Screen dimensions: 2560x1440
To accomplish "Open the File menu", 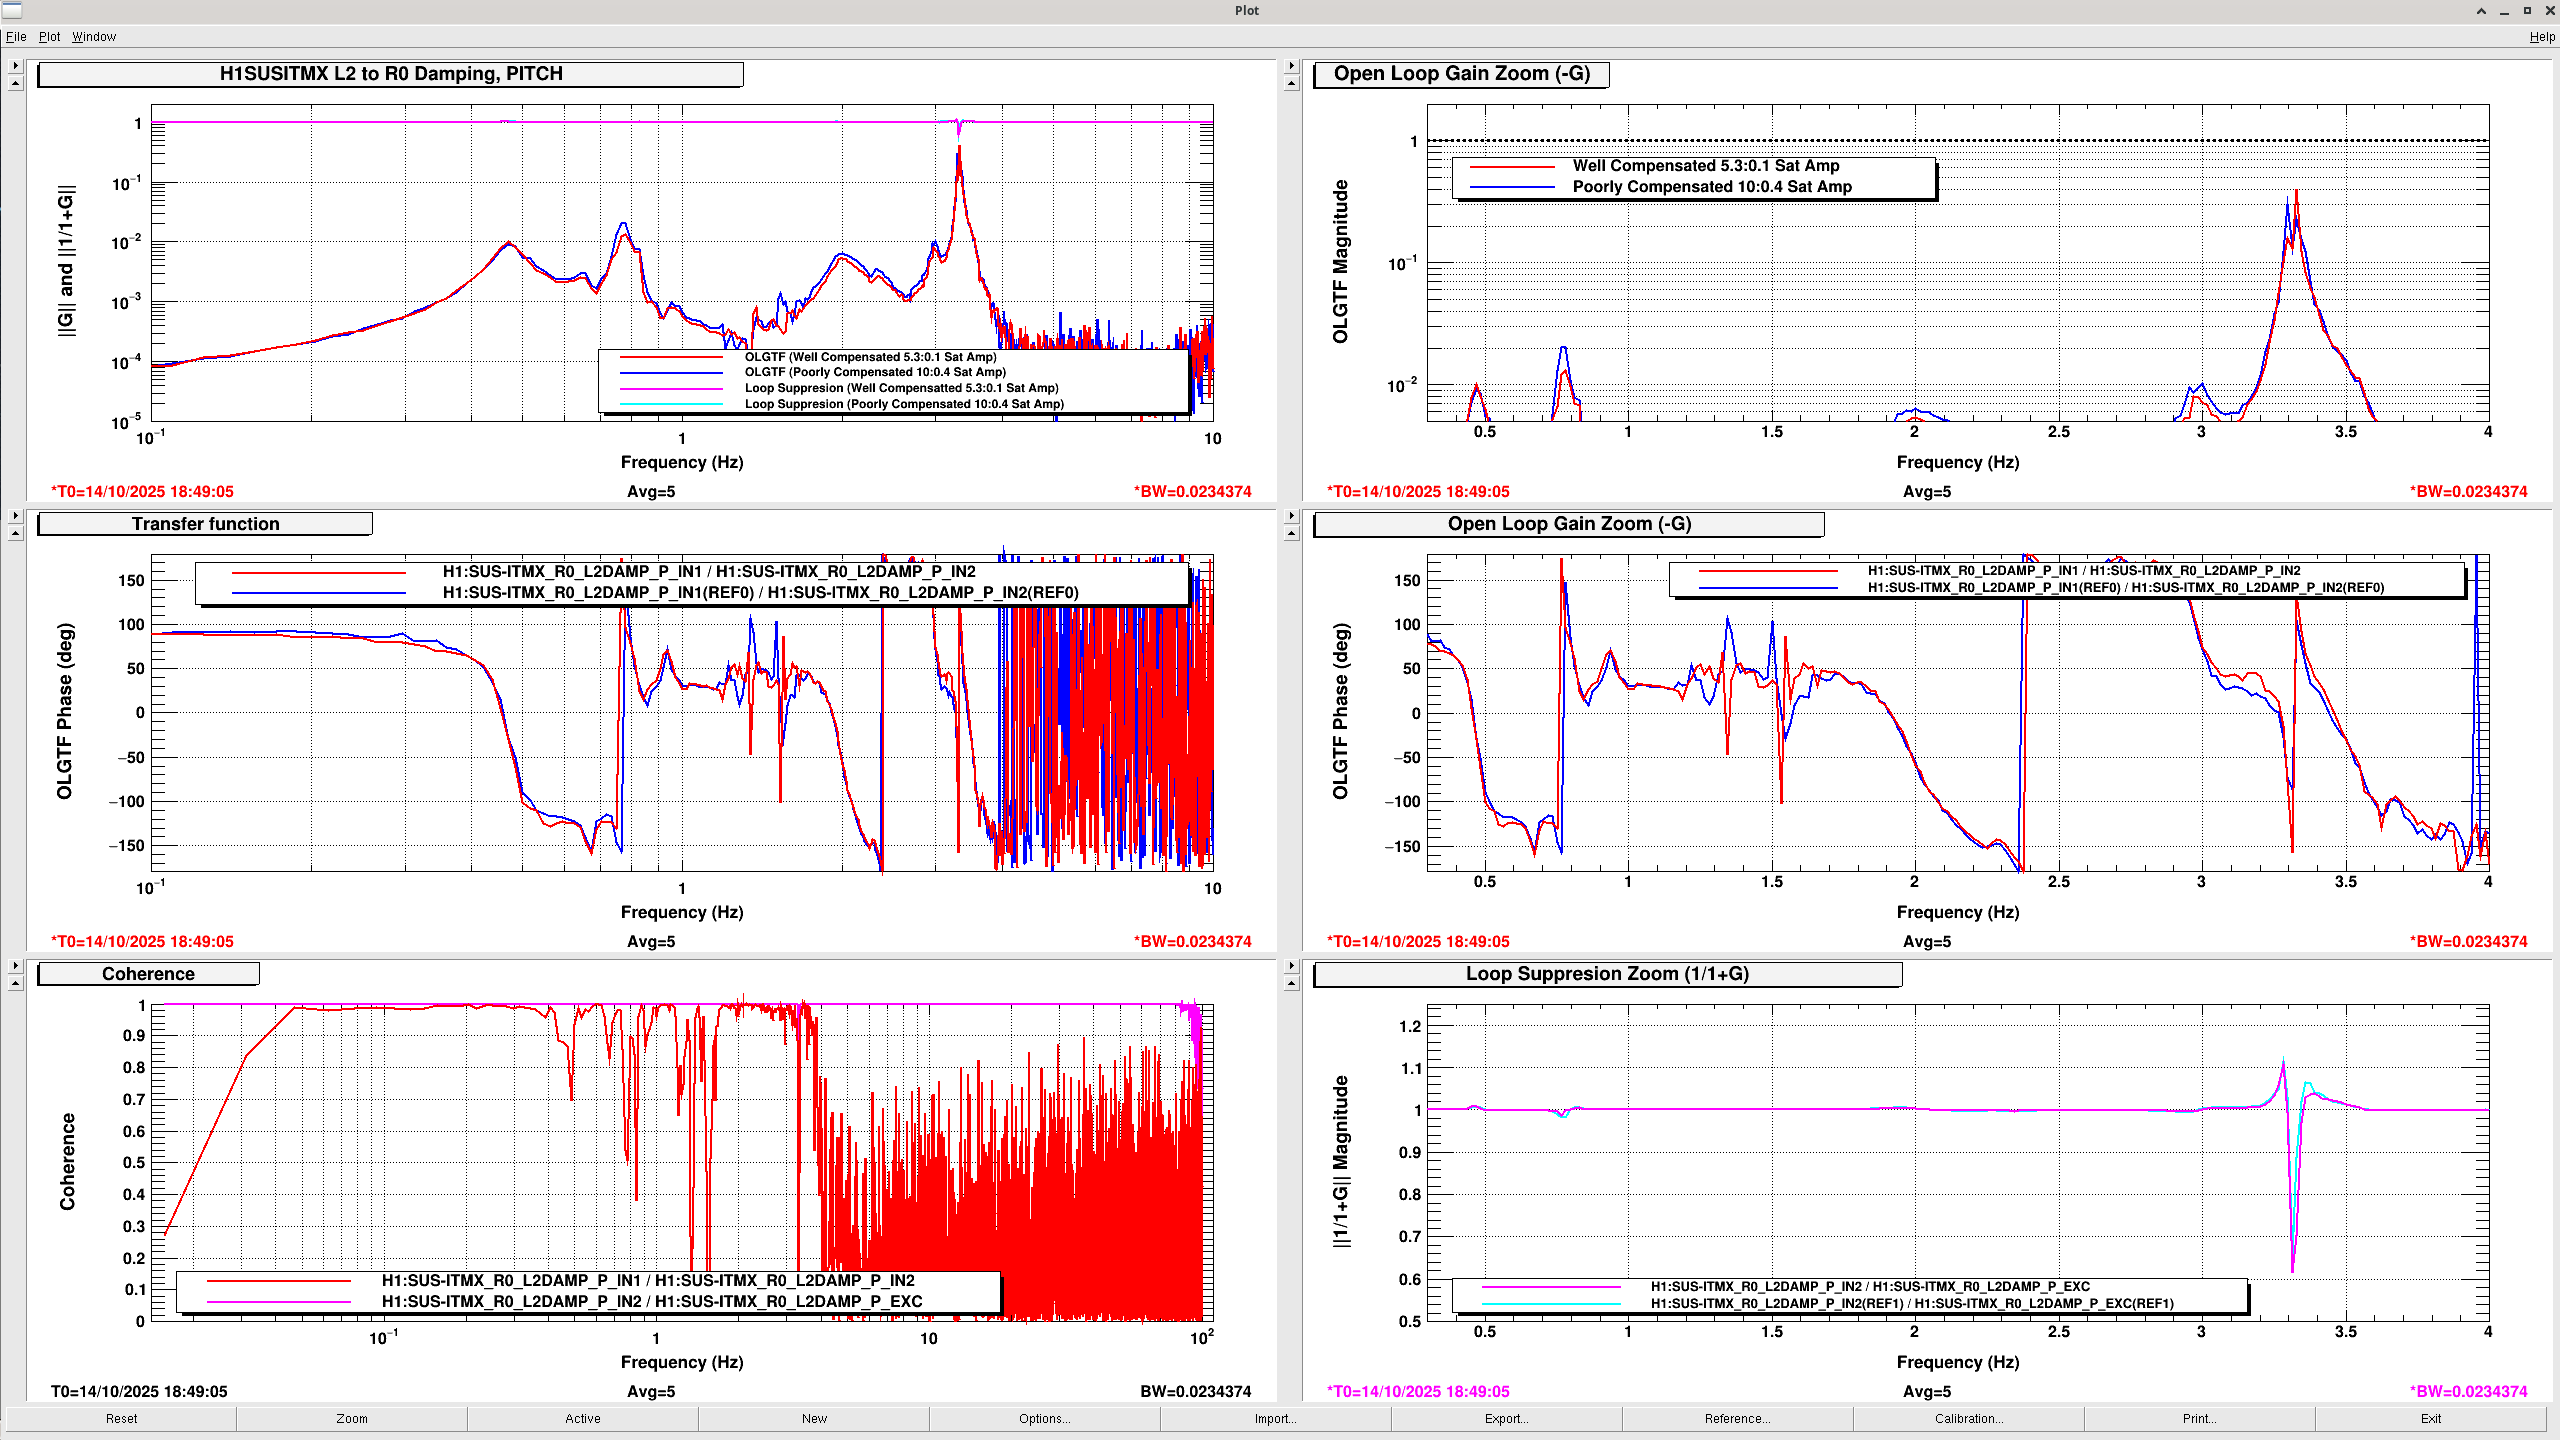I will (16, 37).
